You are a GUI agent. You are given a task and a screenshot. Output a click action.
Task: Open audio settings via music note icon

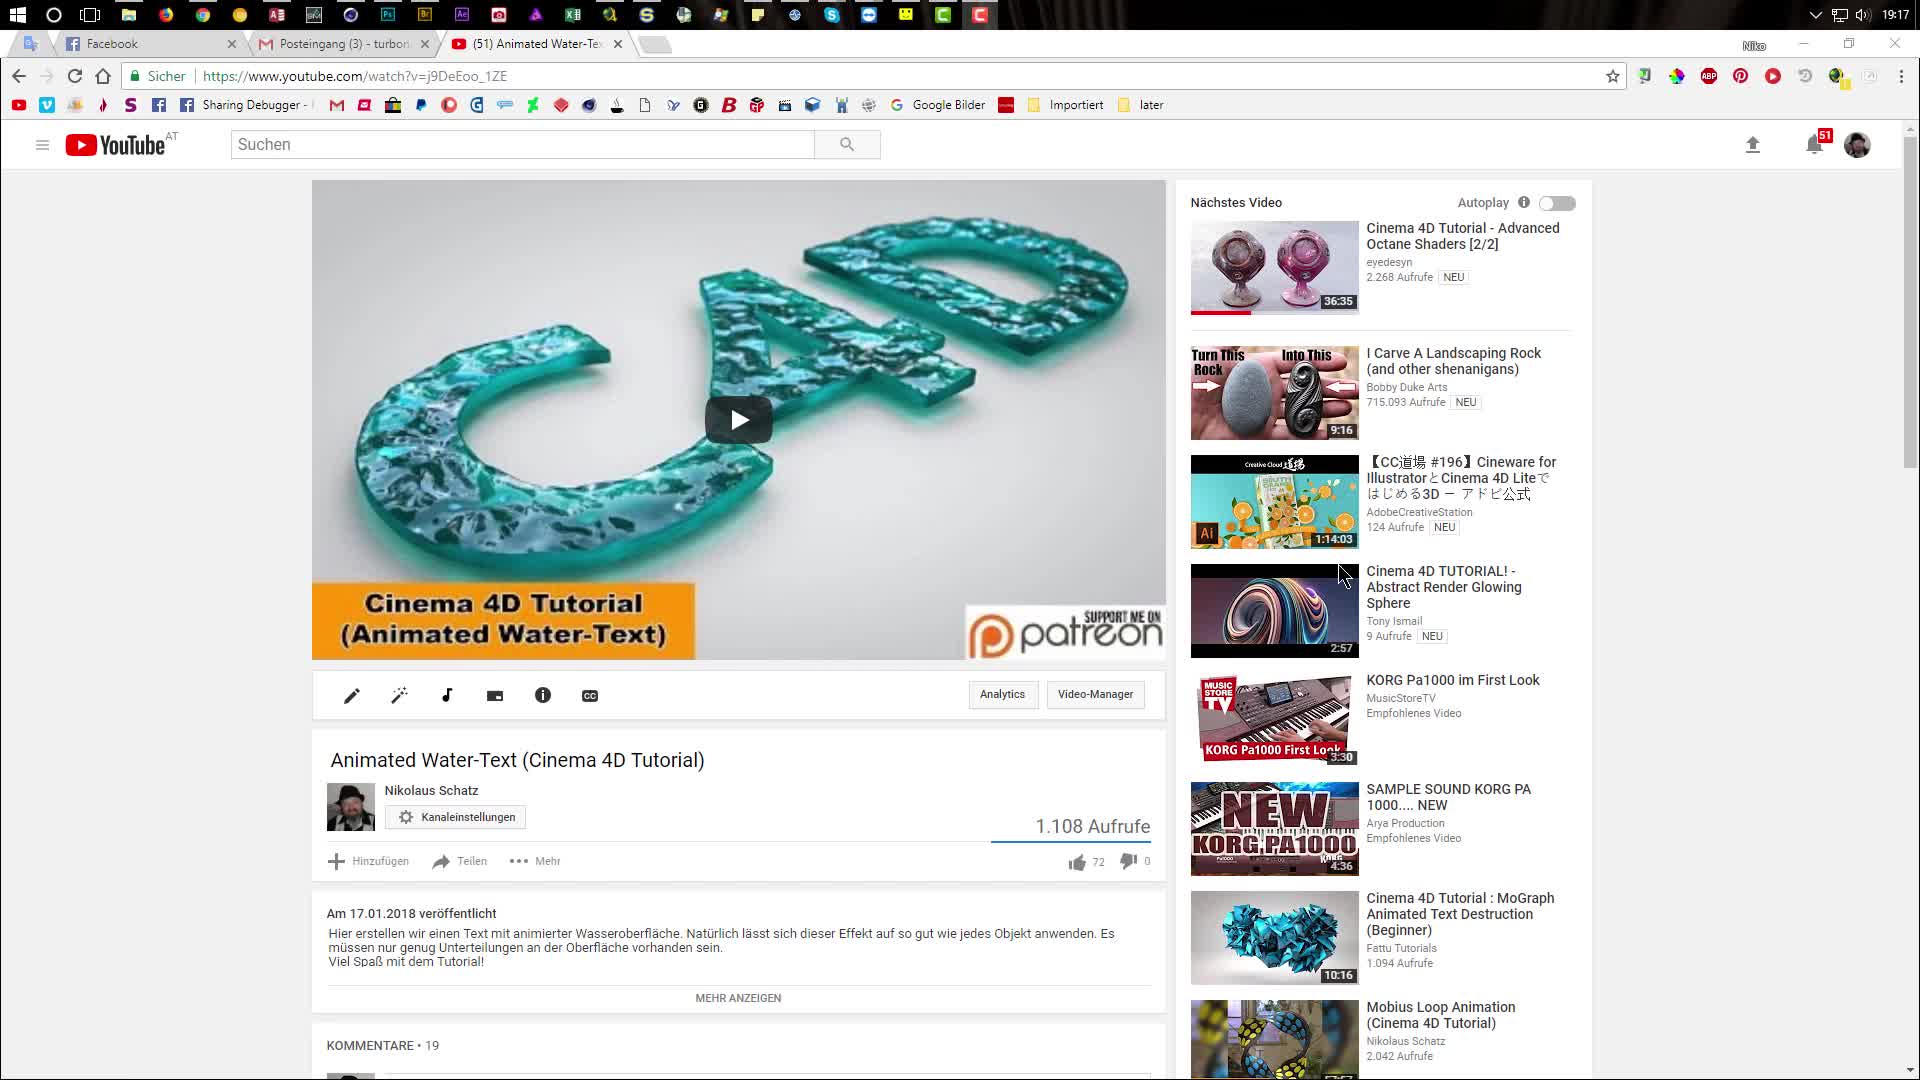point(447,695)
